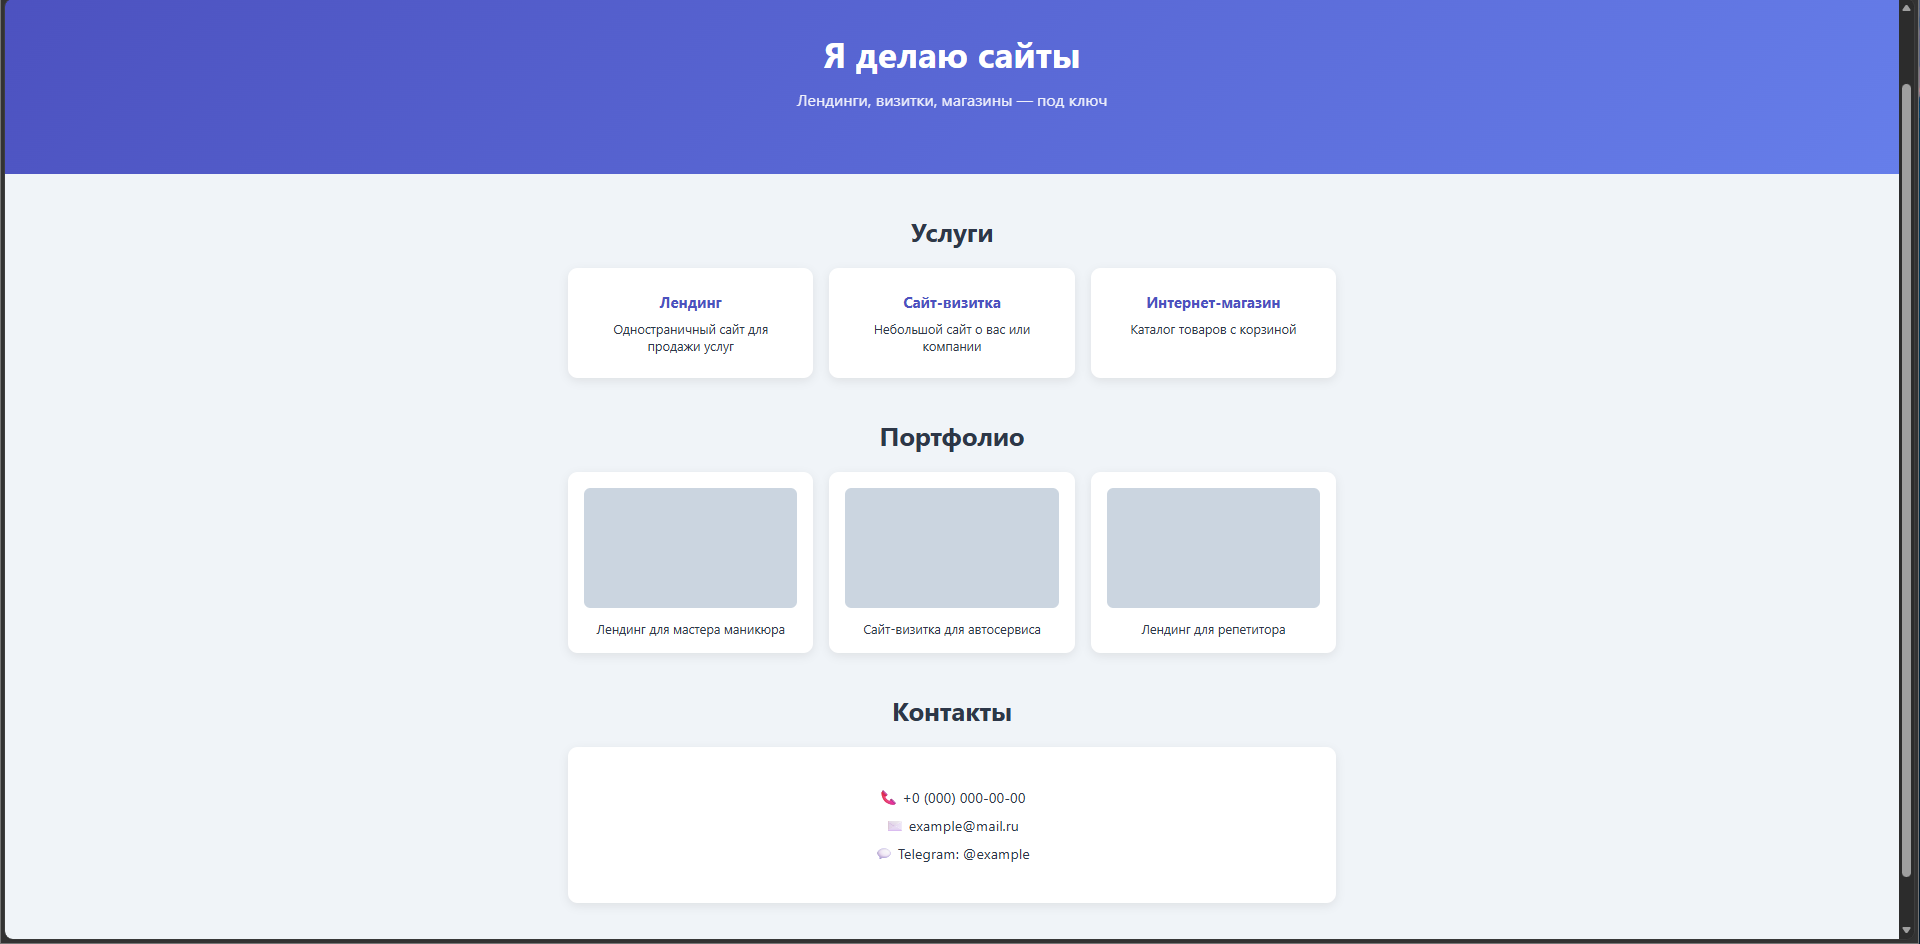
Task: Click caption Лендинг для репетитора
Action: point(1213,630)
